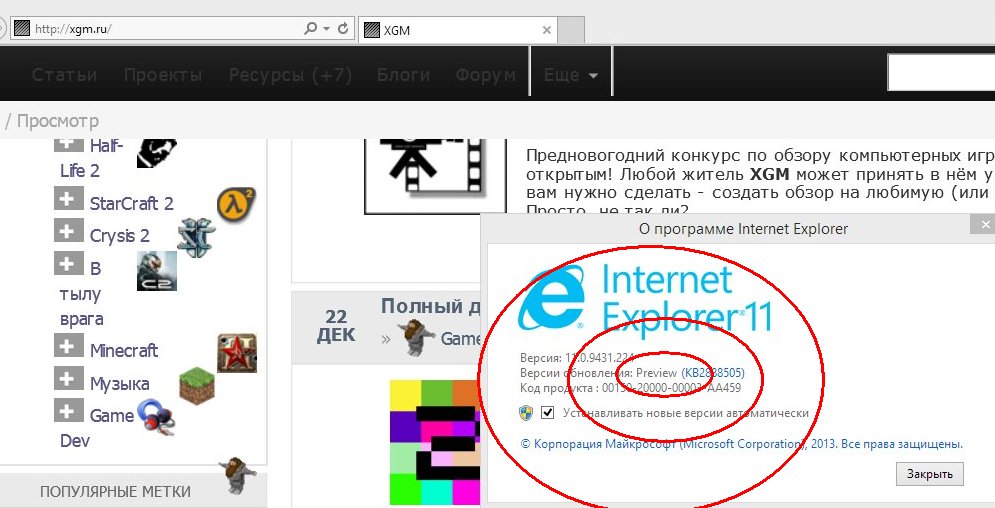Click the address bar with xgm.ru URL
995x508 pixels.
[x=183, y=29]
